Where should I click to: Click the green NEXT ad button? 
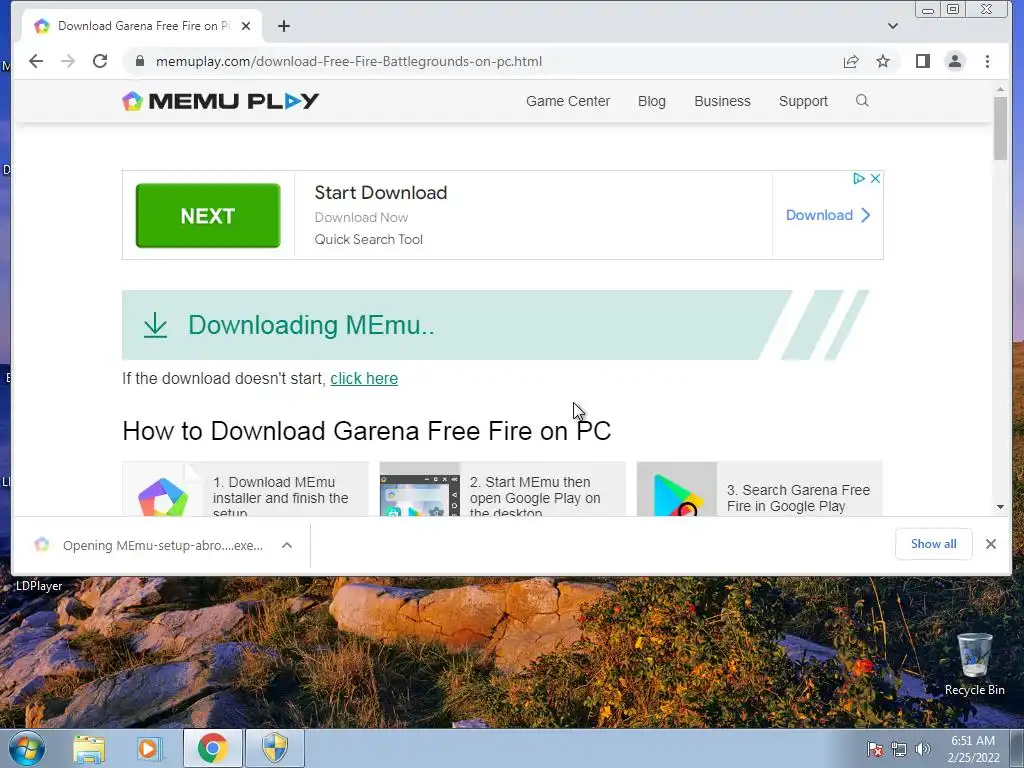coord(208,216)
